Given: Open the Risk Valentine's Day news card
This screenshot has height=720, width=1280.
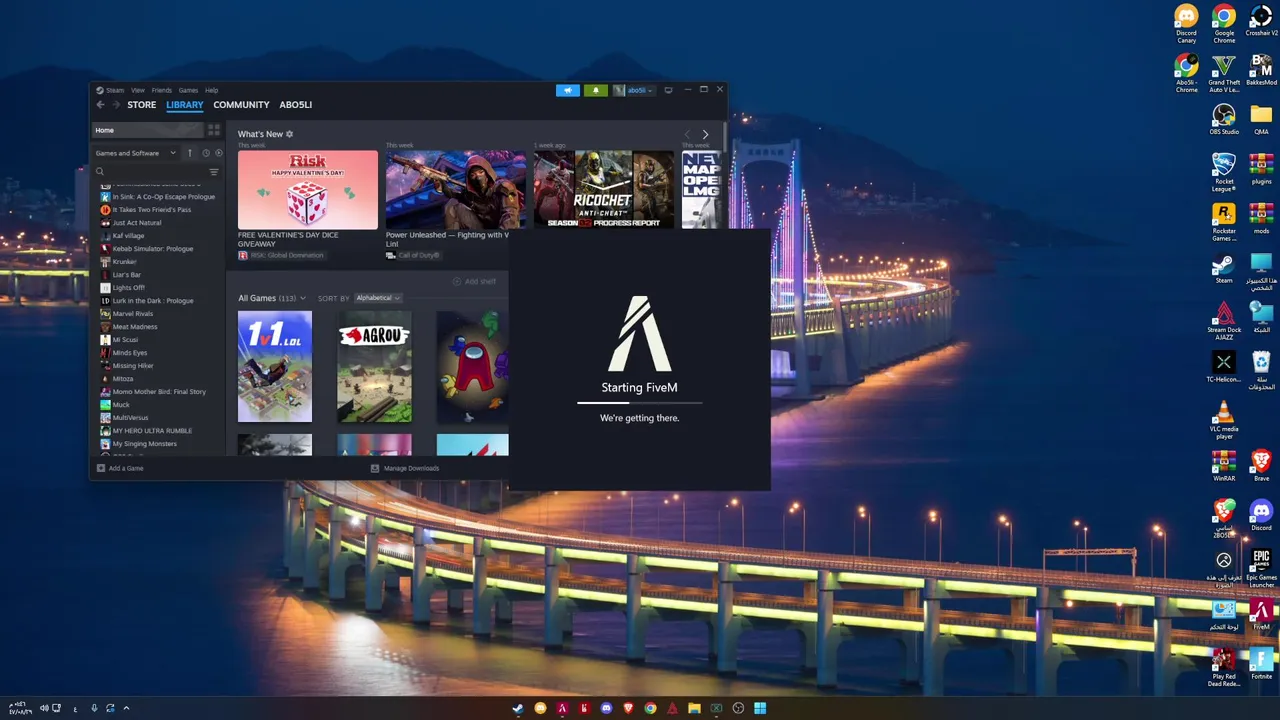Looking at the screenshot, I should pyautogui.click(x=308, y=190).
